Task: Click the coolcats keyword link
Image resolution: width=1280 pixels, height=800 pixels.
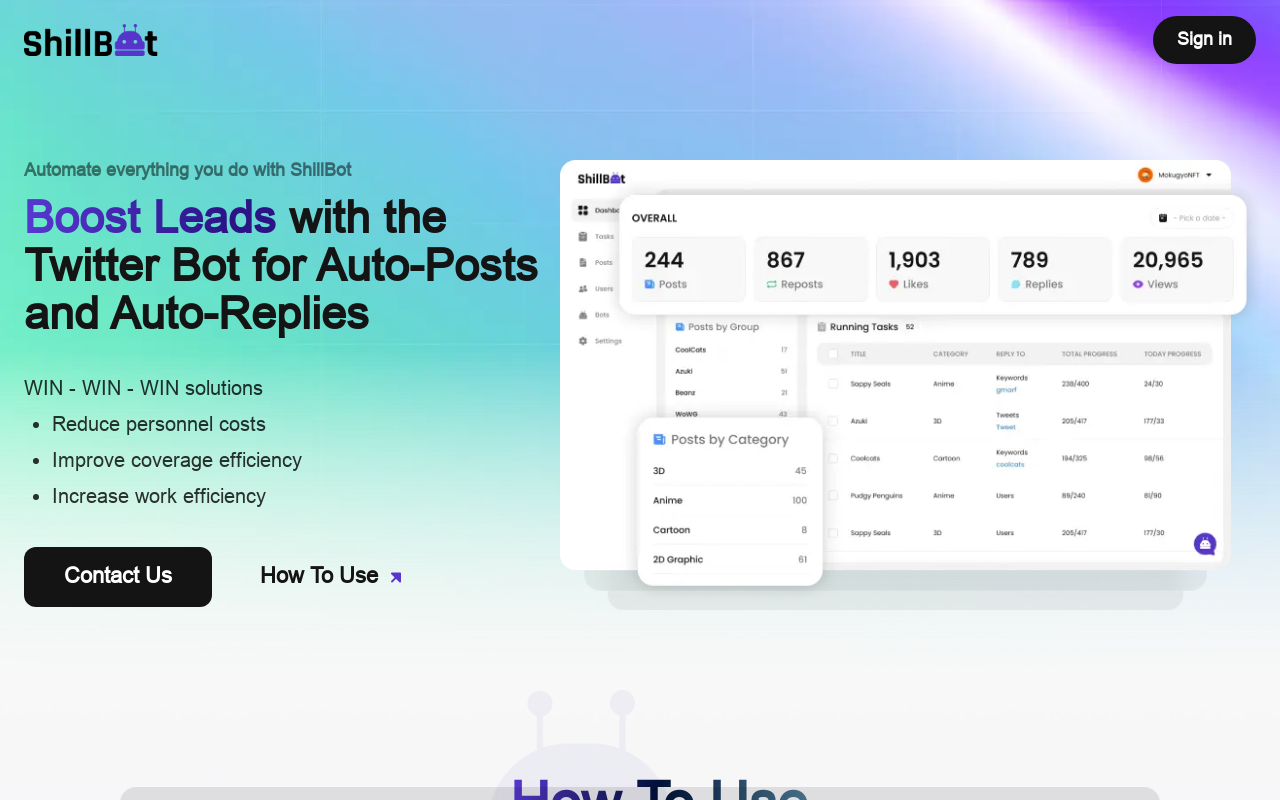Action: (1010, 464)
